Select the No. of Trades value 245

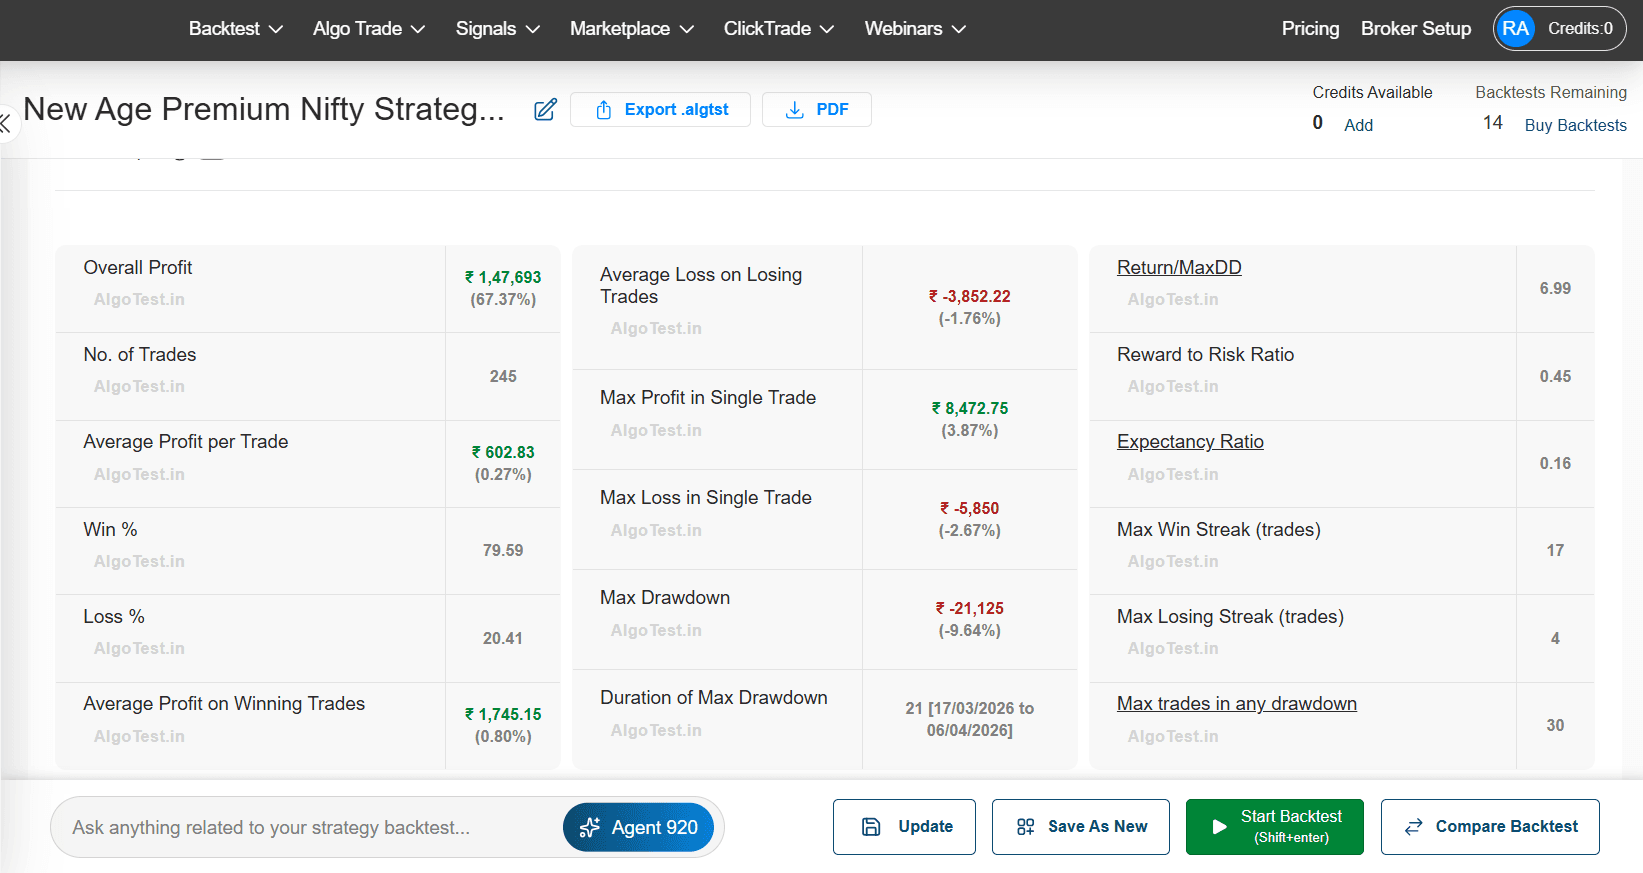pyautogui.click(x=503, y=376)
